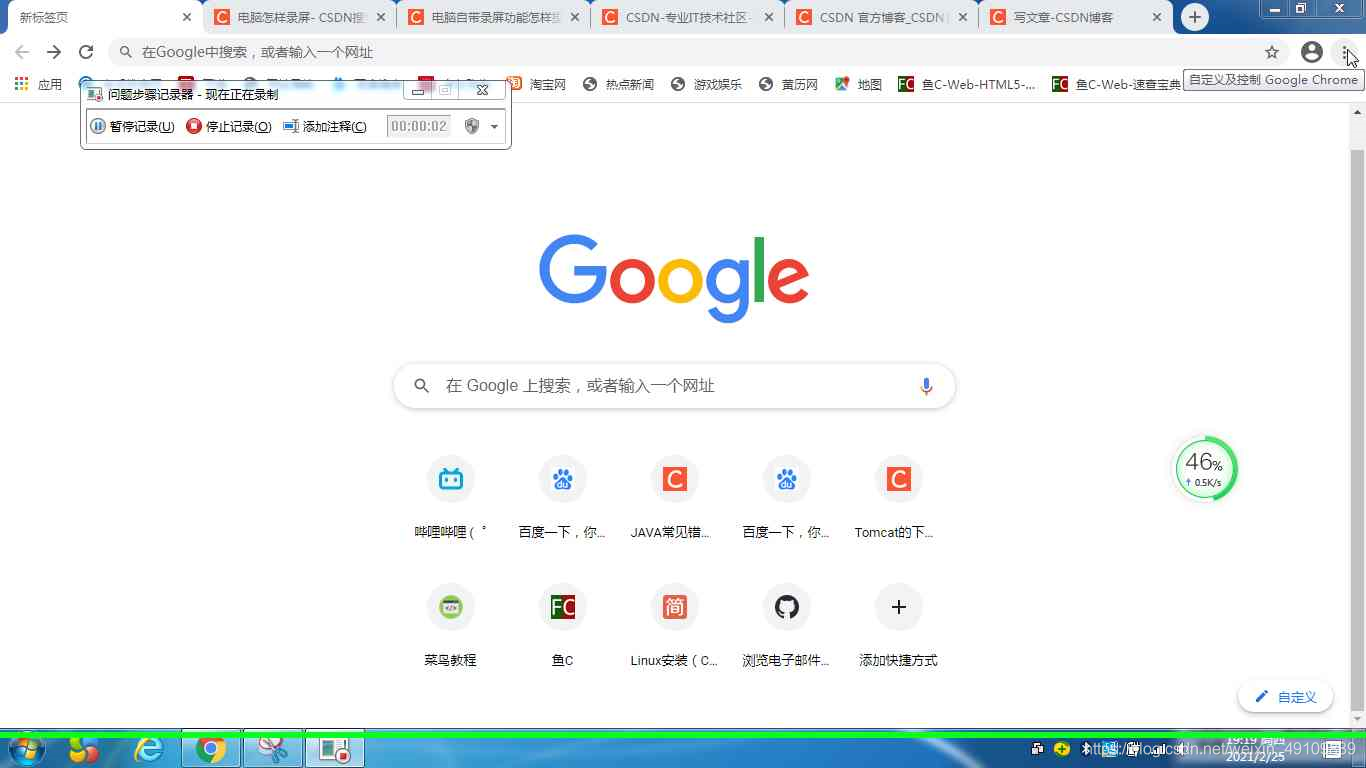This screenshot has width=1366, height=768.
Task: Click 添加快捷方式 plus button
Action: (x=899, y=607)
